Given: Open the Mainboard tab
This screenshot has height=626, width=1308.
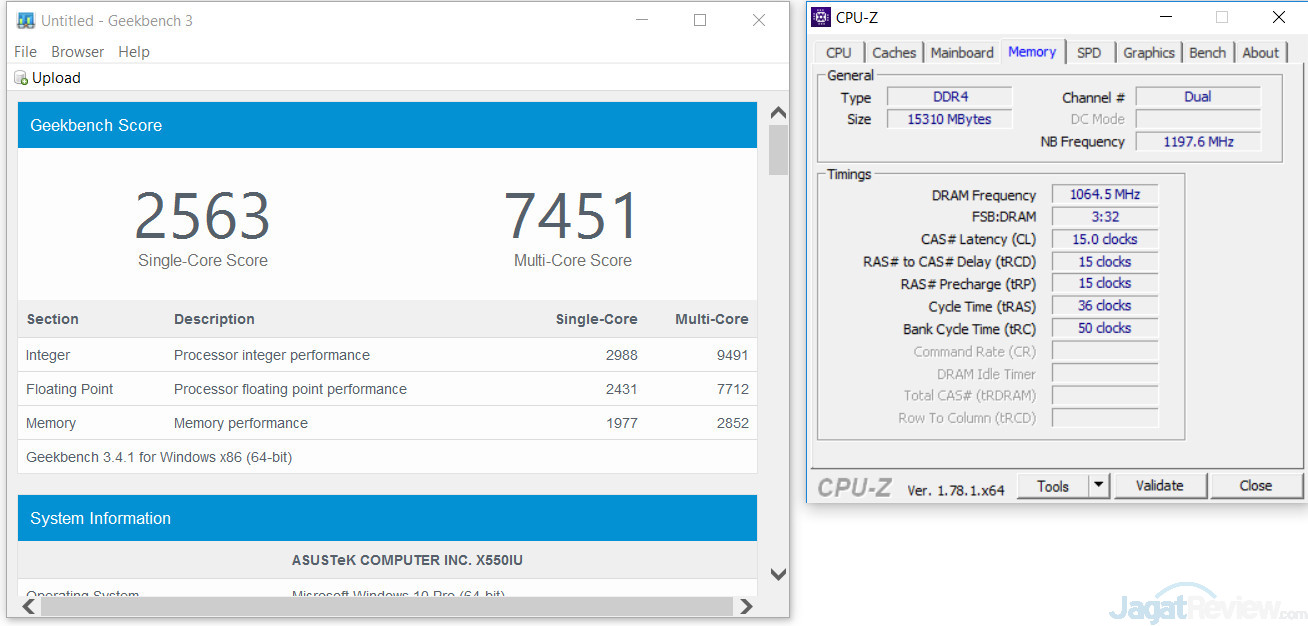Looking at the screenshot, I should [962, 53].
